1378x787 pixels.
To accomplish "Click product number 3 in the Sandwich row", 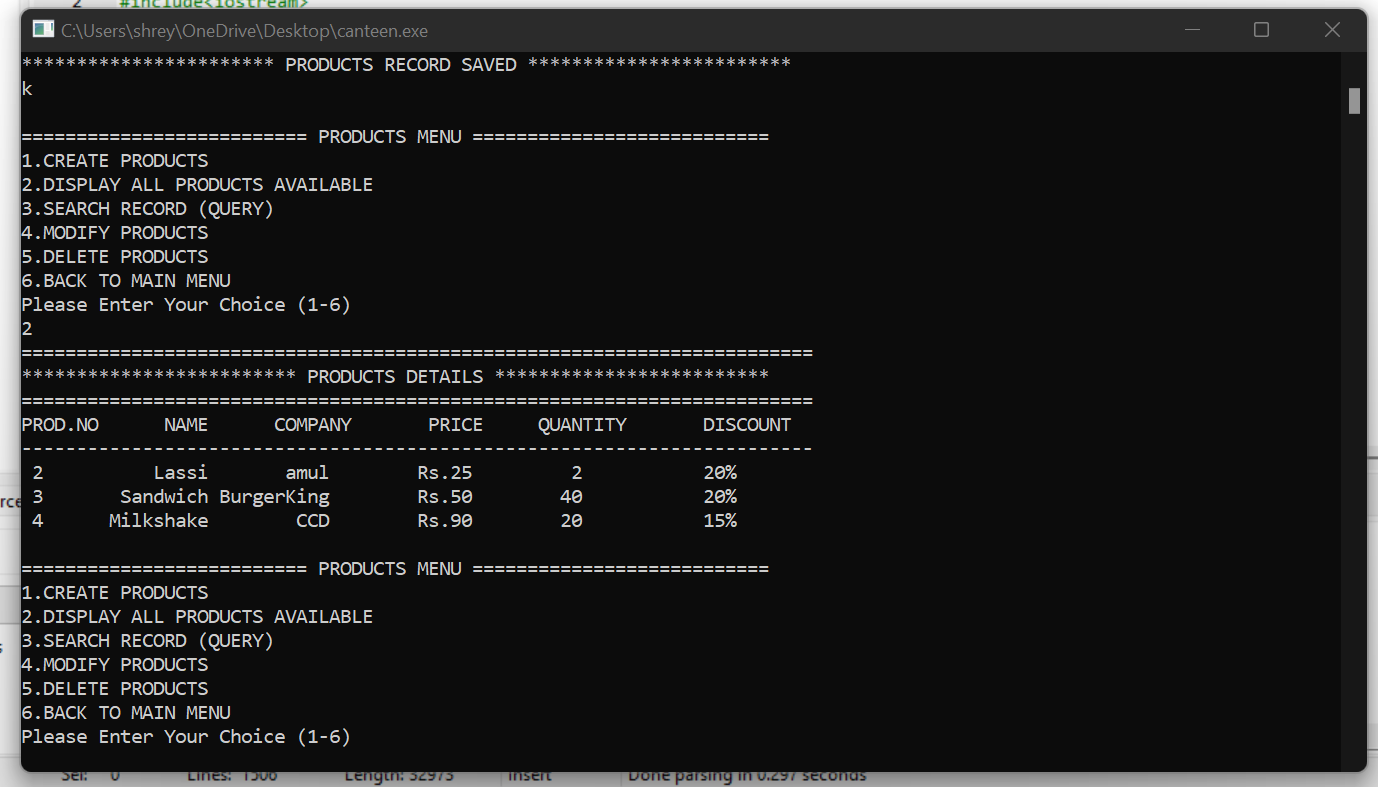I will (38, 497).
